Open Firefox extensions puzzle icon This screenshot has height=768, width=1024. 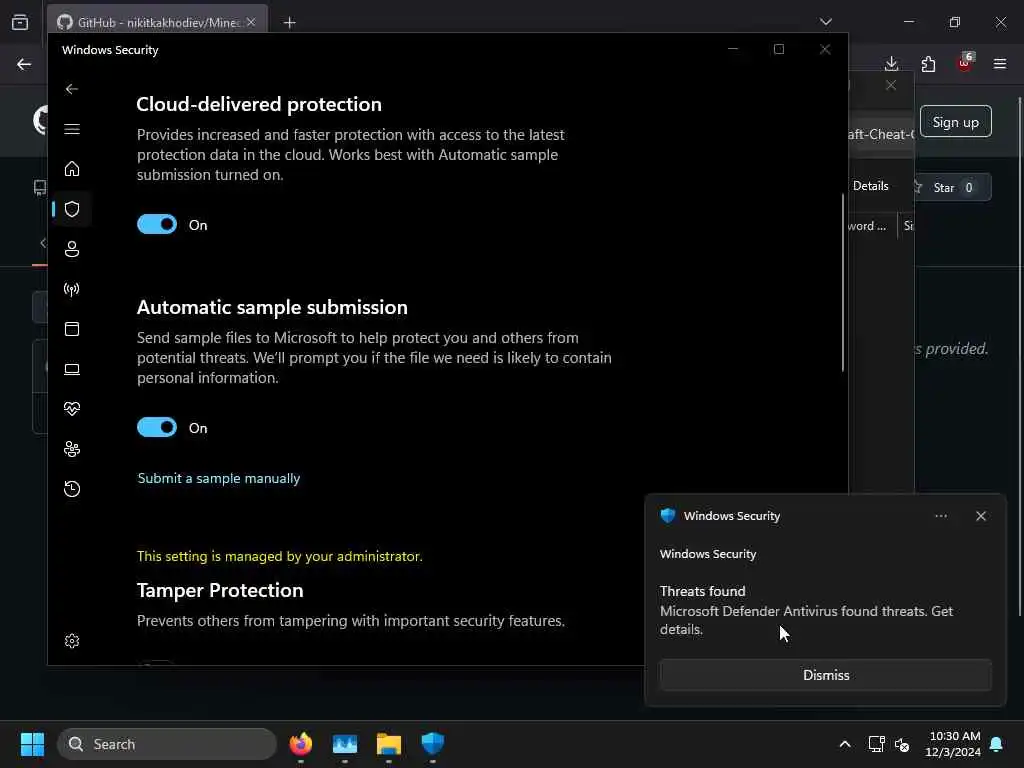[928, 64]
